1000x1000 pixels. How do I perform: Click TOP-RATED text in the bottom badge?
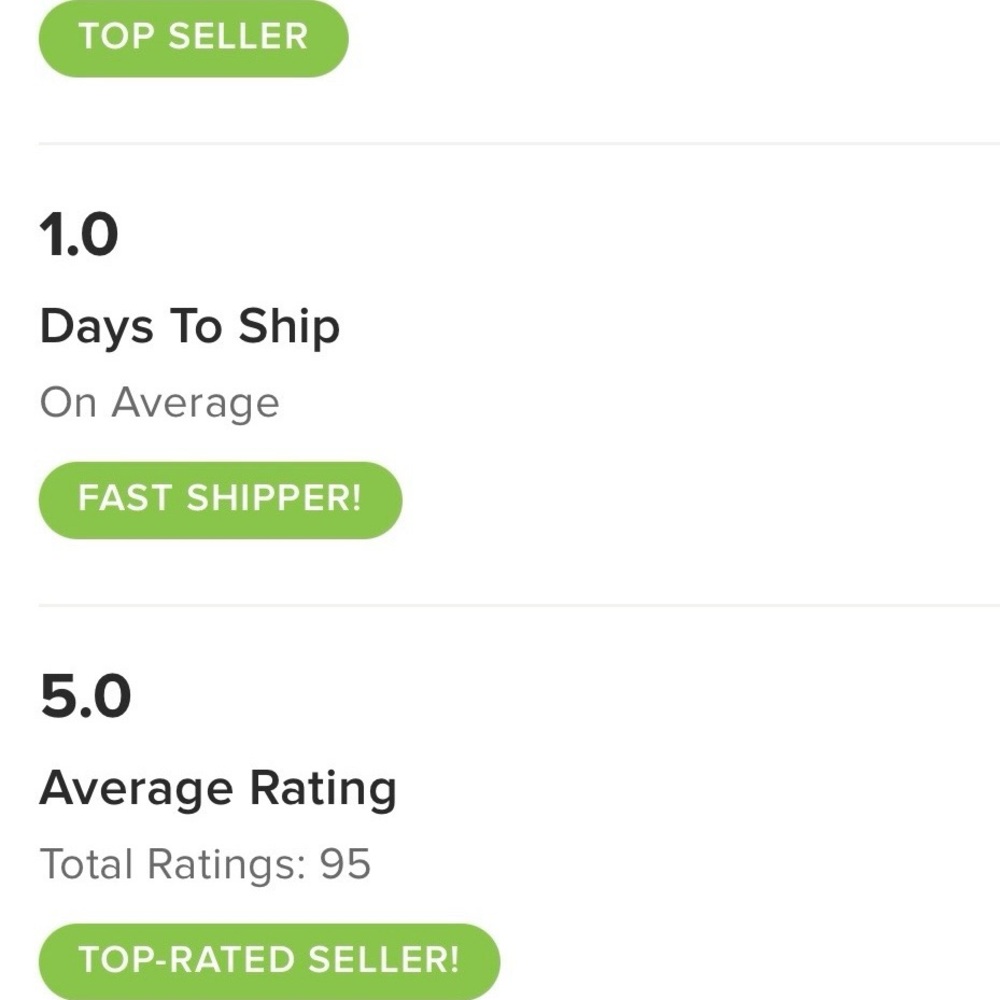187,960
